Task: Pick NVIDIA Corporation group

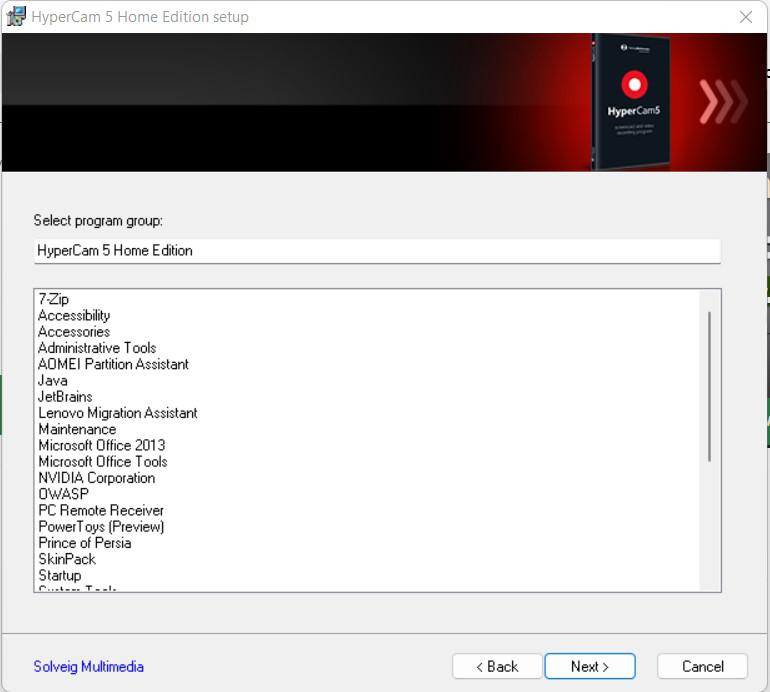Action: (96, 477)
